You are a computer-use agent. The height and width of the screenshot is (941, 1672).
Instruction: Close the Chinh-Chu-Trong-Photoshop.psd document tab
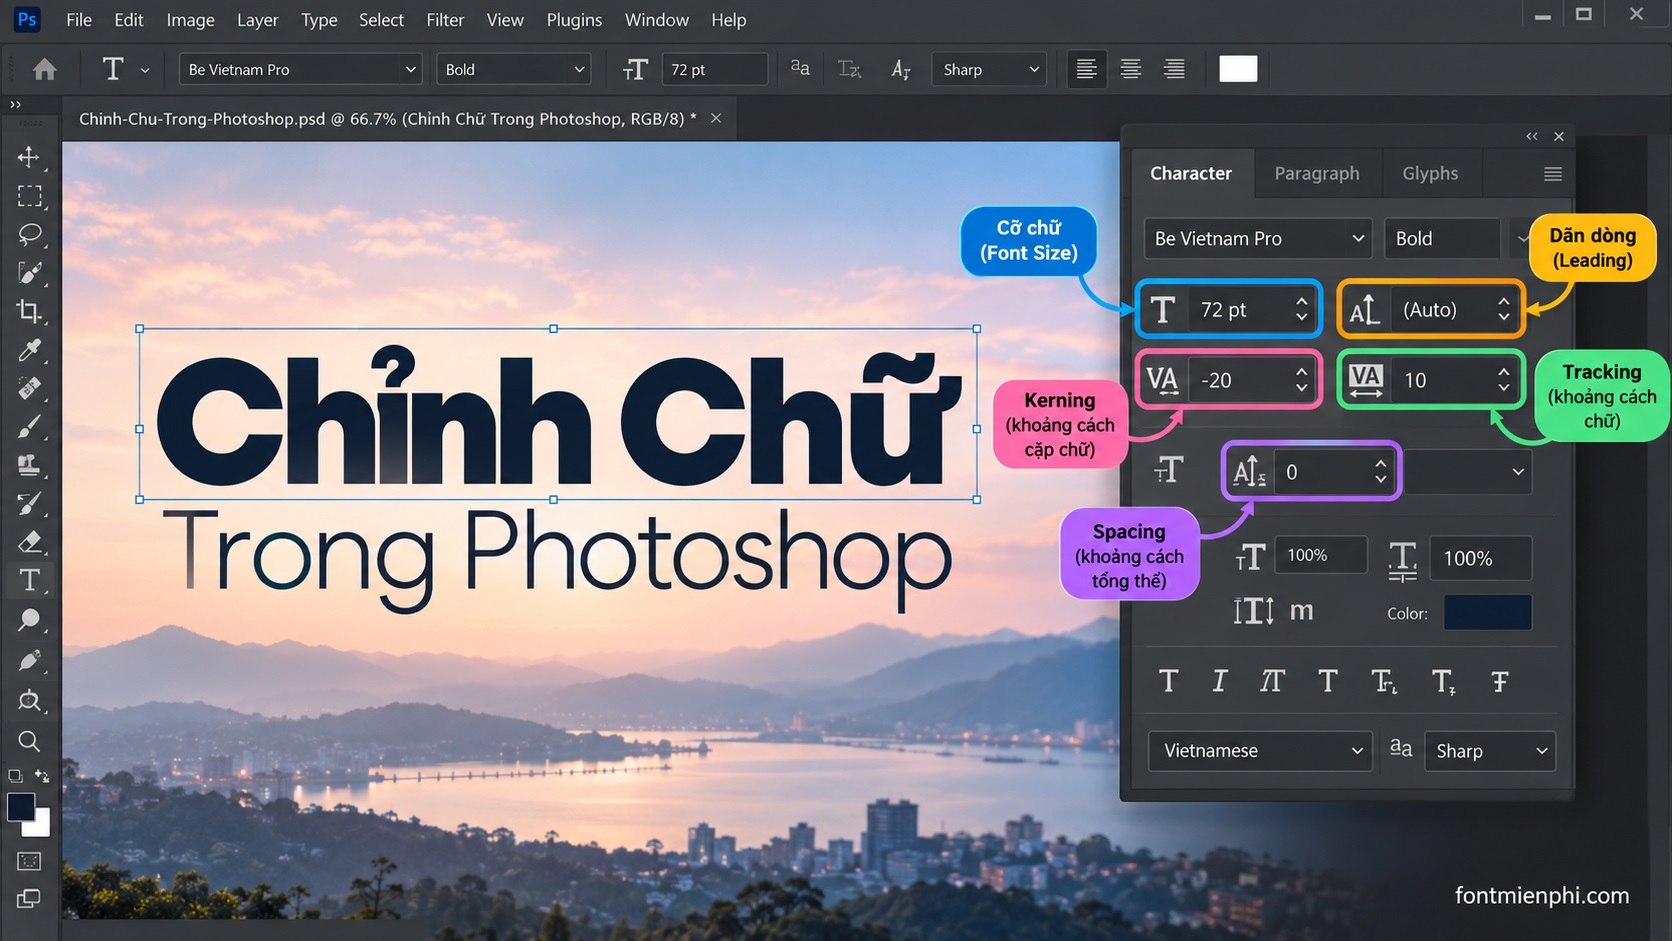716,118
